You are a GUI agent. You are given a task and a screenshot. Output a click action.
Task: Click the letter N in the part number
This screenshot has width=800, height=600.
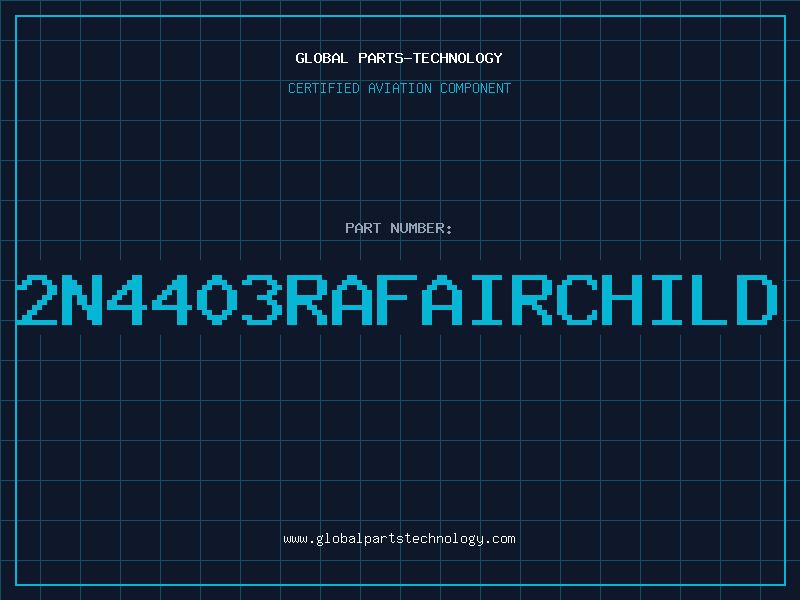click(82, 300)
